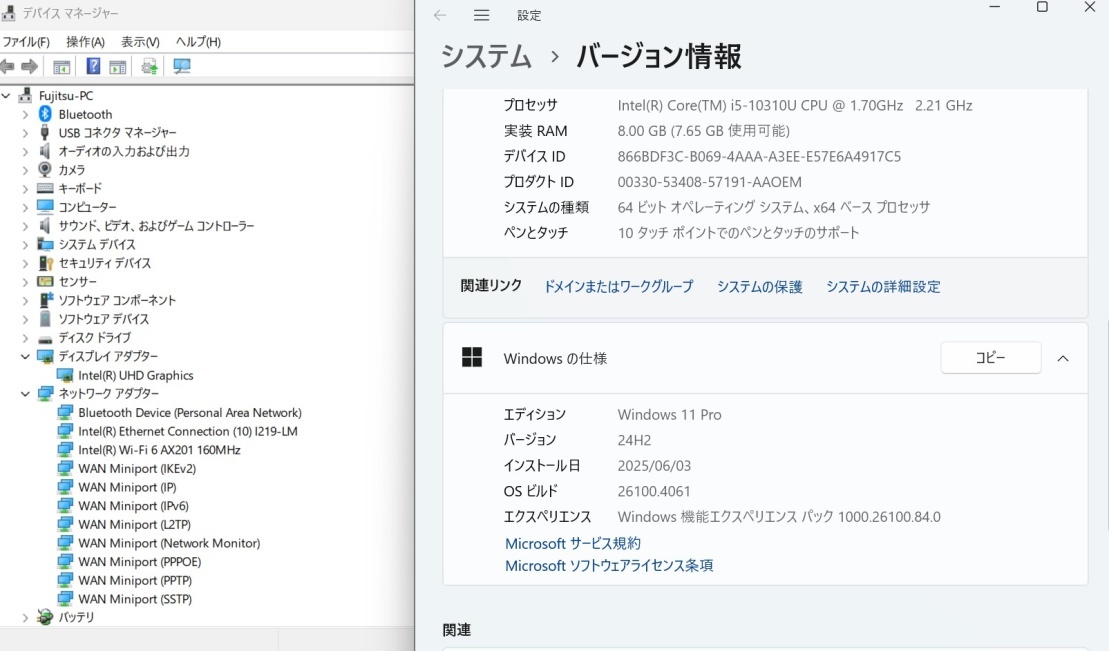This screenshot has width=1109, height=651.
Task: Open the 表示(V) menu
Action: pos(140,42)
